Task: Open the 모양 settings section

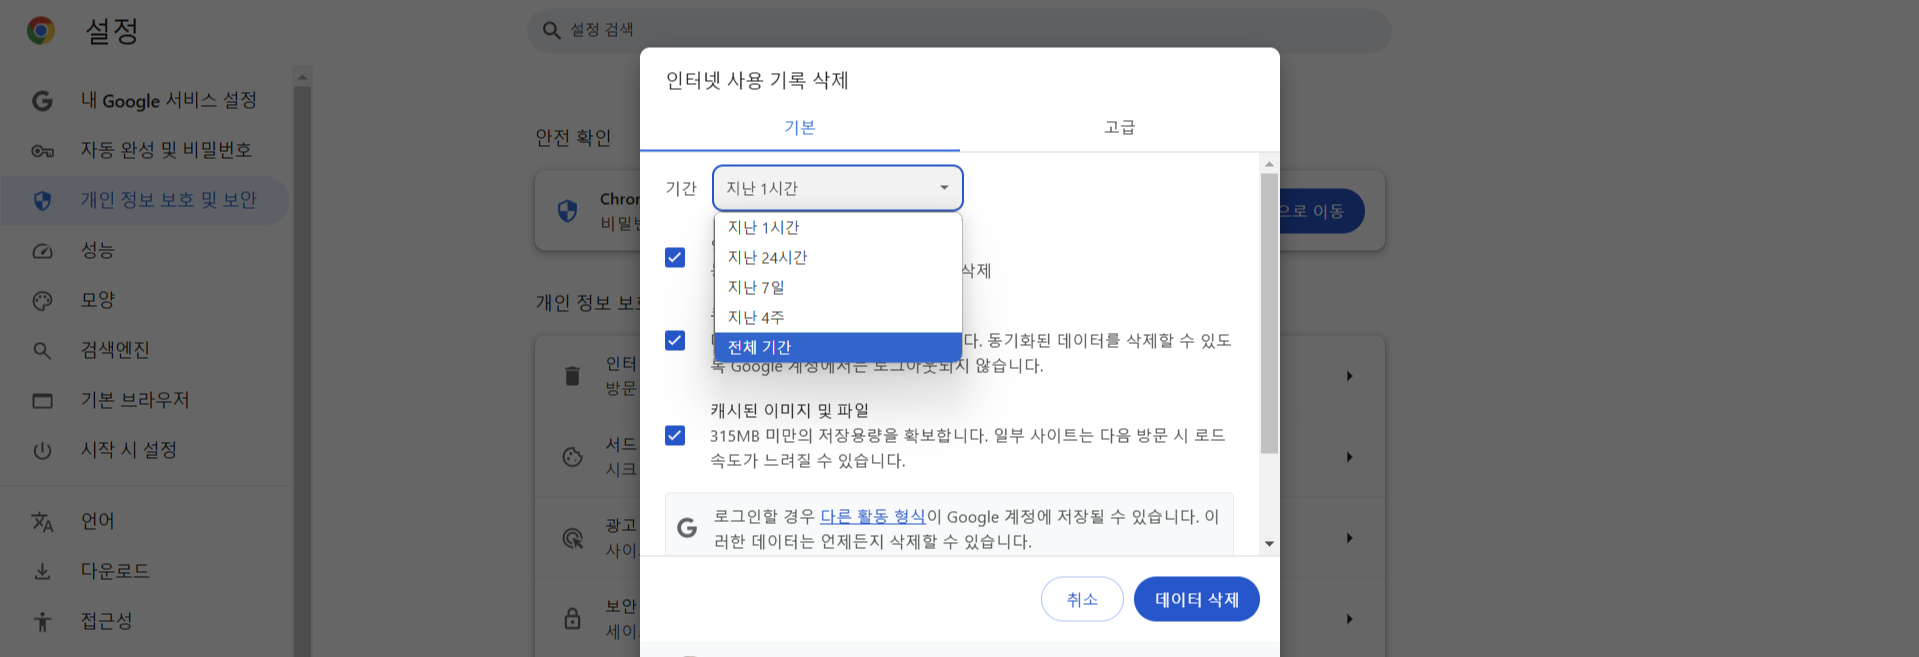Action: [145, 301]
